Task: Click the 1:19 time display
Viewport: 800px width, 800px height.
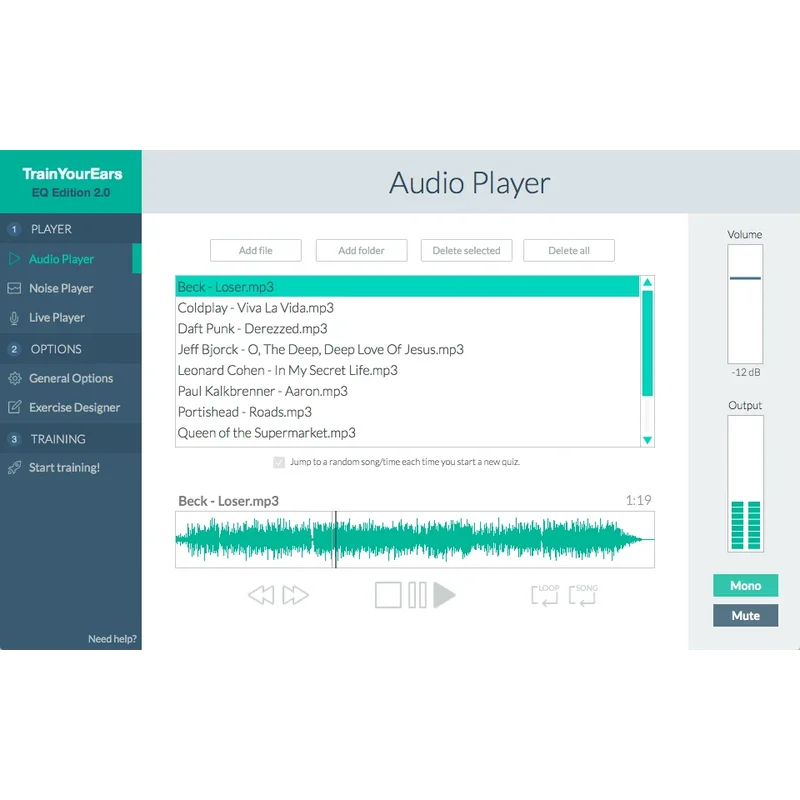Action: point(638,500)
